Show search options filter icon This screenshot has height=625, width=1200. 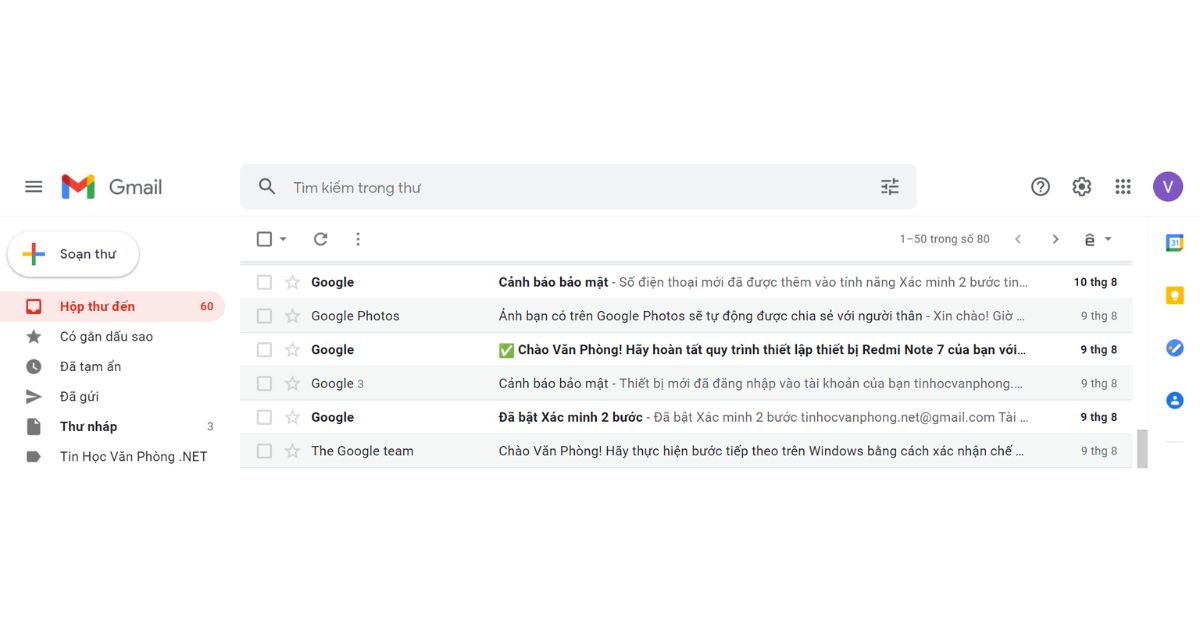click(x=890, y=187)
